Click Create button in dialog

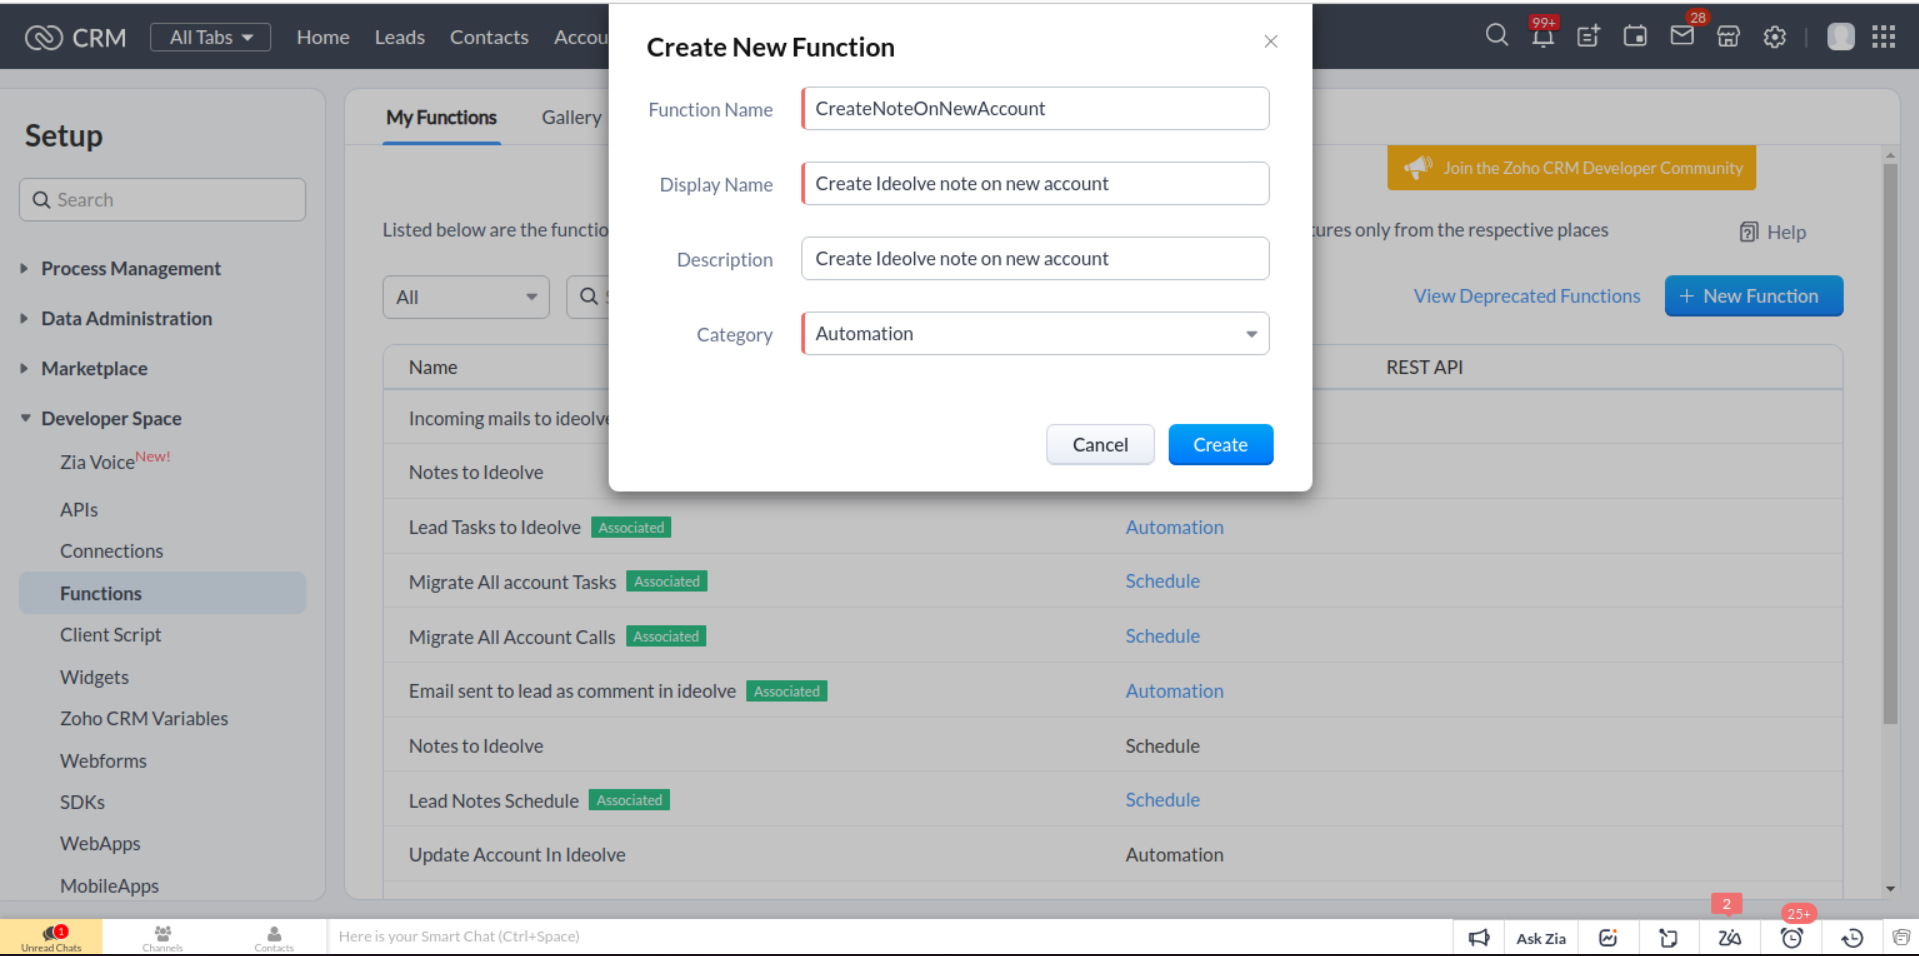(1220, 445)
